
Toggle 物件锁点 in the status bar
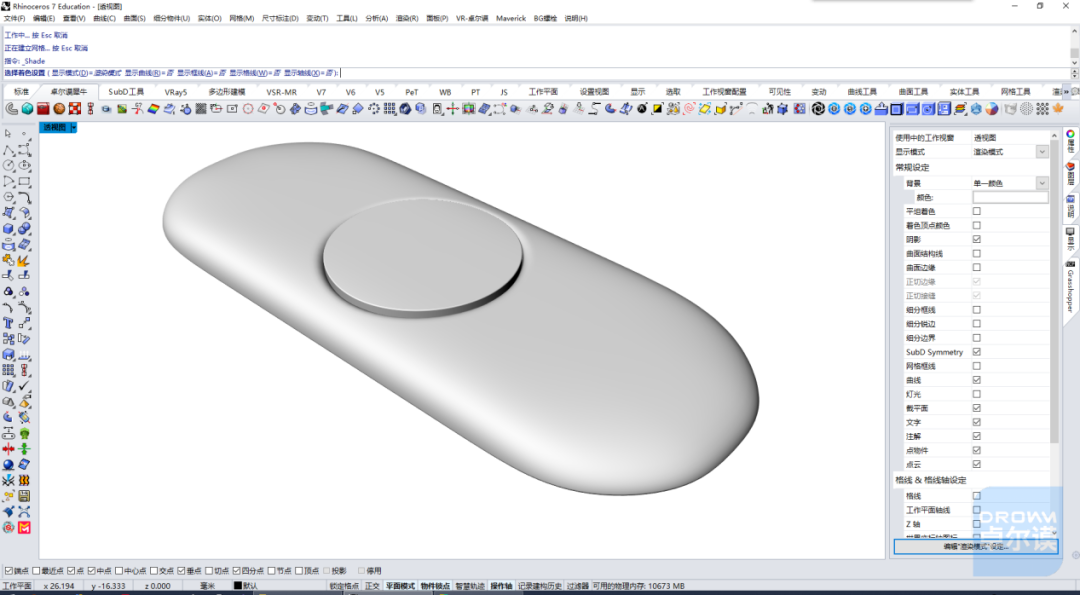(435, 586)
